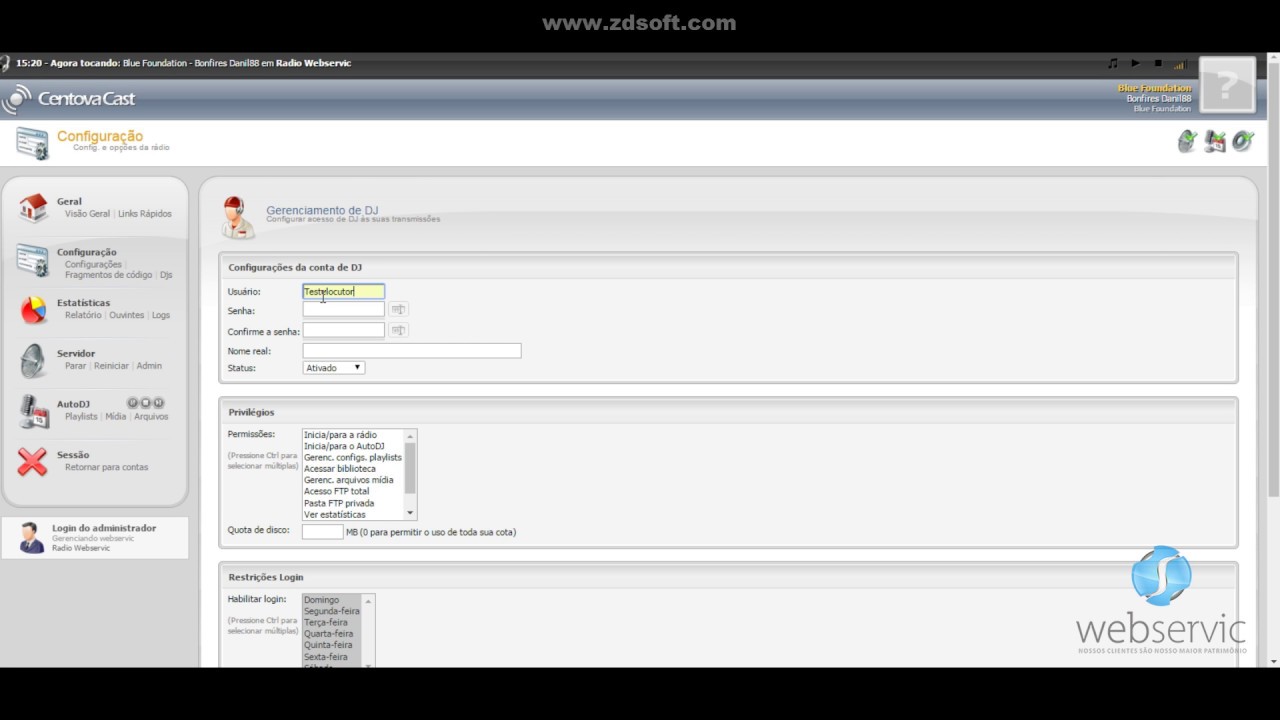Click Reiniciar server link

(x=112, y=366)
